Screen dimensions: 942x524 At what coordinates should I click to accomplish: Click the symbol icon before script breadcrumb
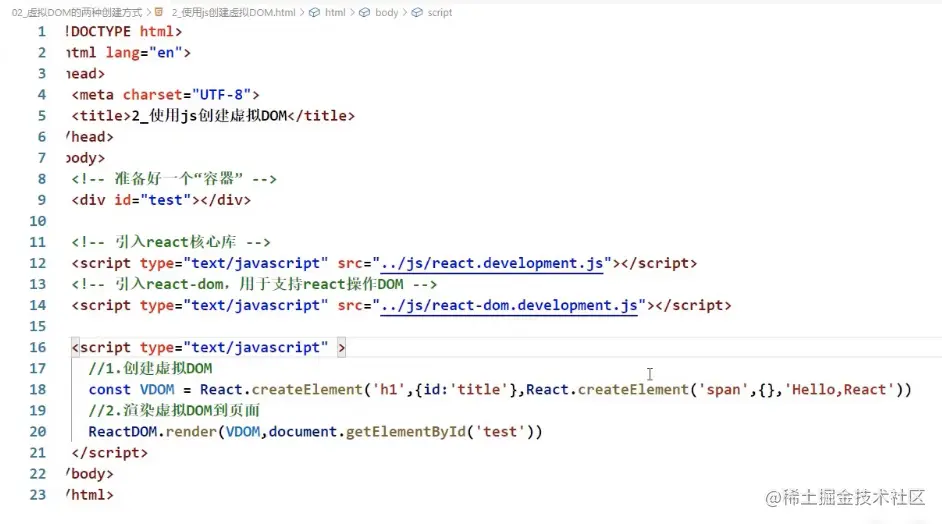[417, 12]
